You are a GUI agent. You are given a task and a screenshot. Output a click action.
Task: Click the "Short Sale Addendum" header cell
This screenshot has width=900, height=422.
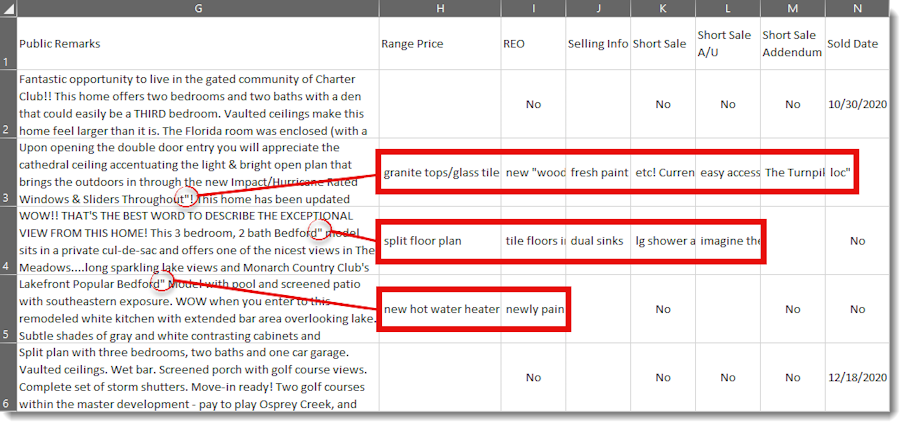click(x=793, y=44)
